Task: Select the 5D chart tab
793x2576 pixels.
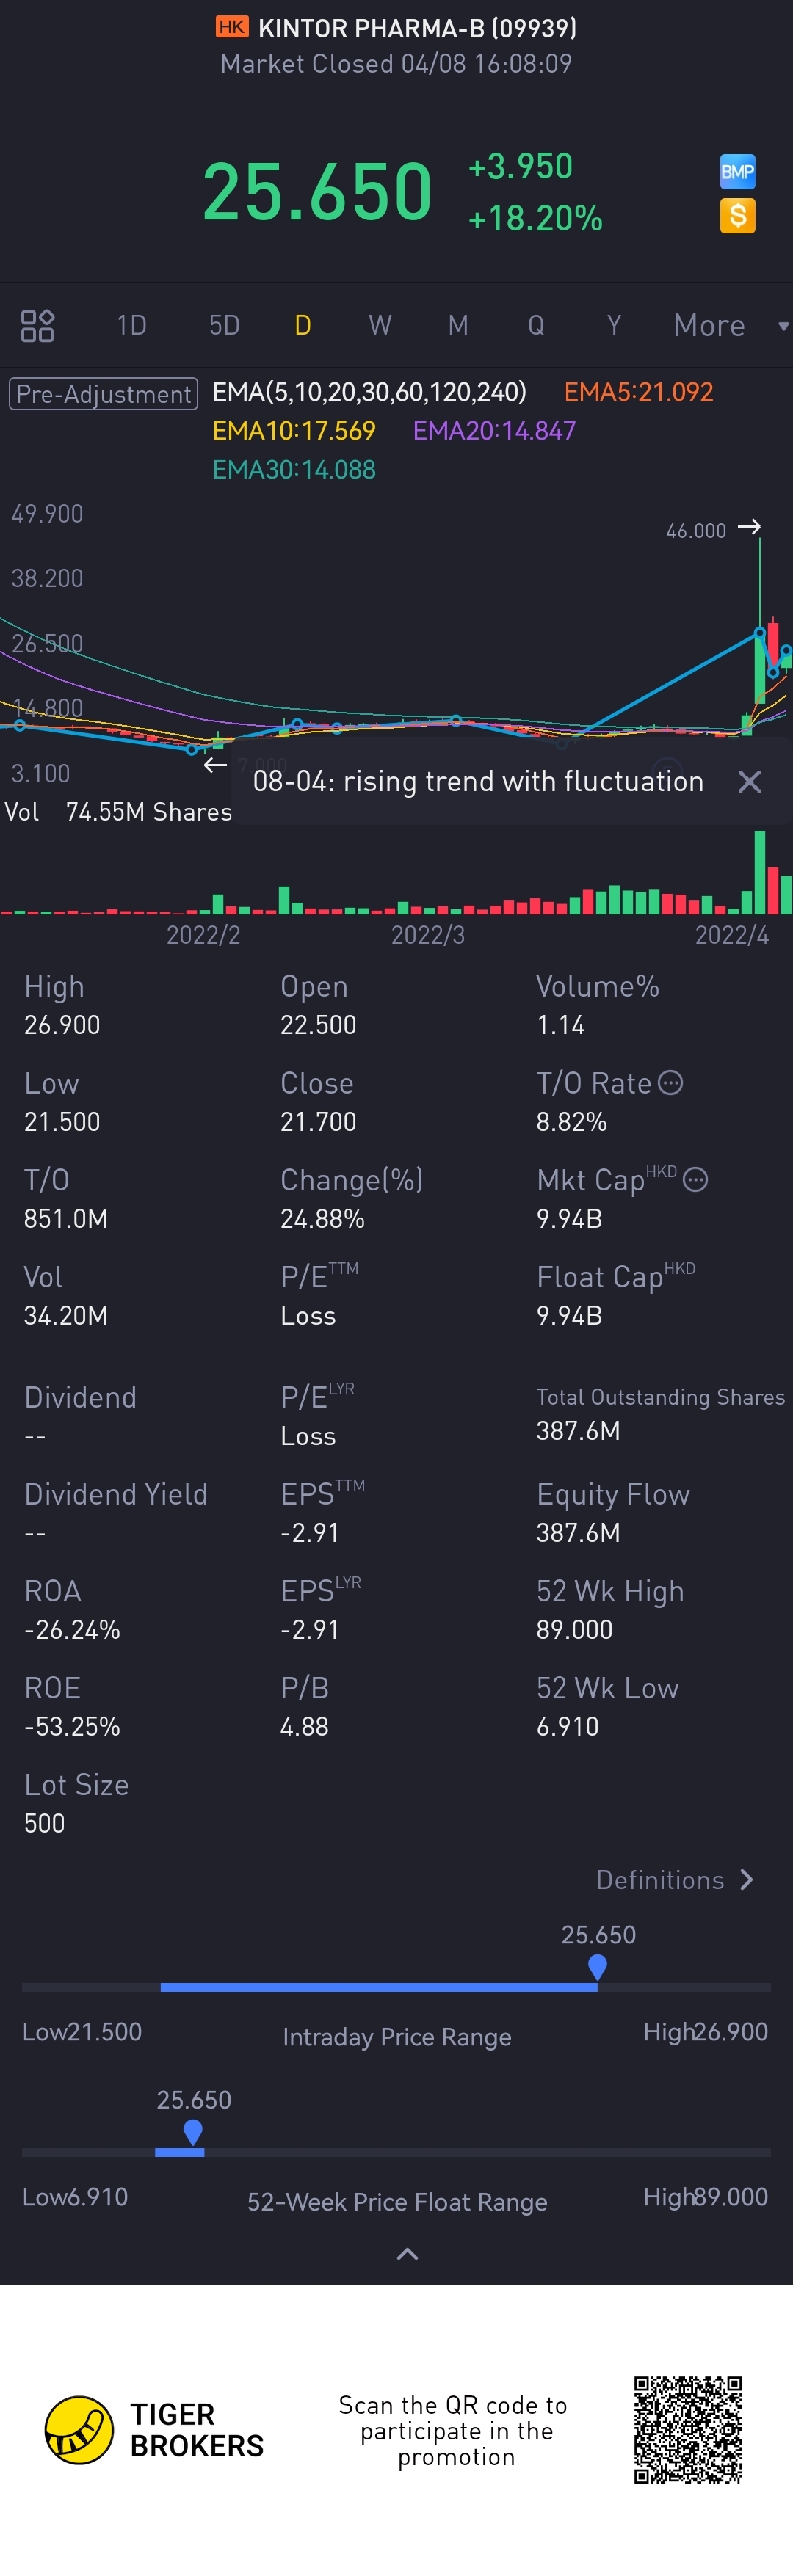Action: point(224,325)
